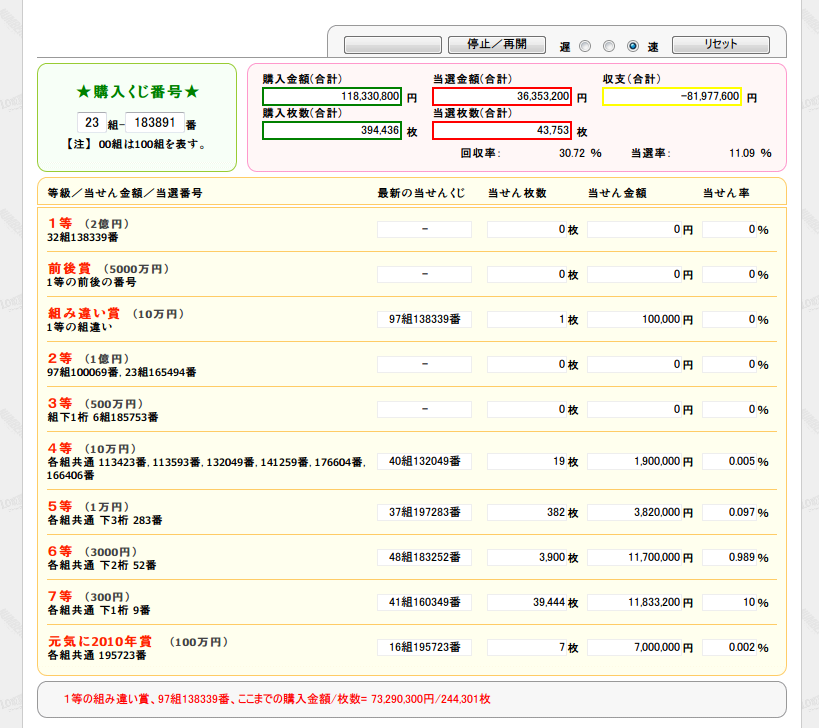Click the 2等 (1億円) label

pyautogui.click(x=88, y=358)
